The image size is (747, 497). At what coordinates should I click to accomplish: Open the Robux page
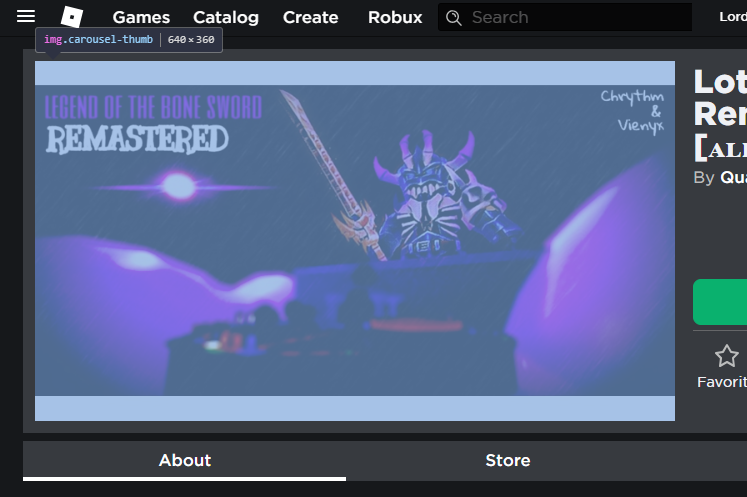click(395, 17)
